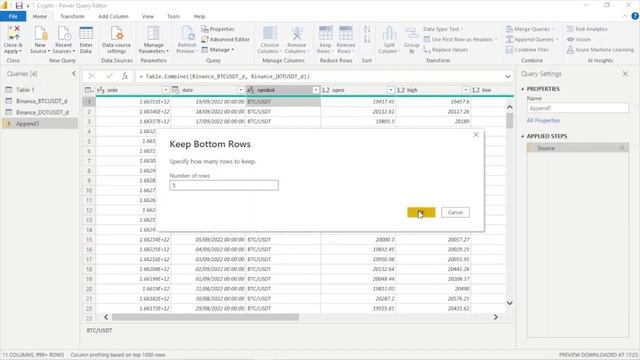
Task: Open the open column filter dropdown
Action: coord(391,90)
